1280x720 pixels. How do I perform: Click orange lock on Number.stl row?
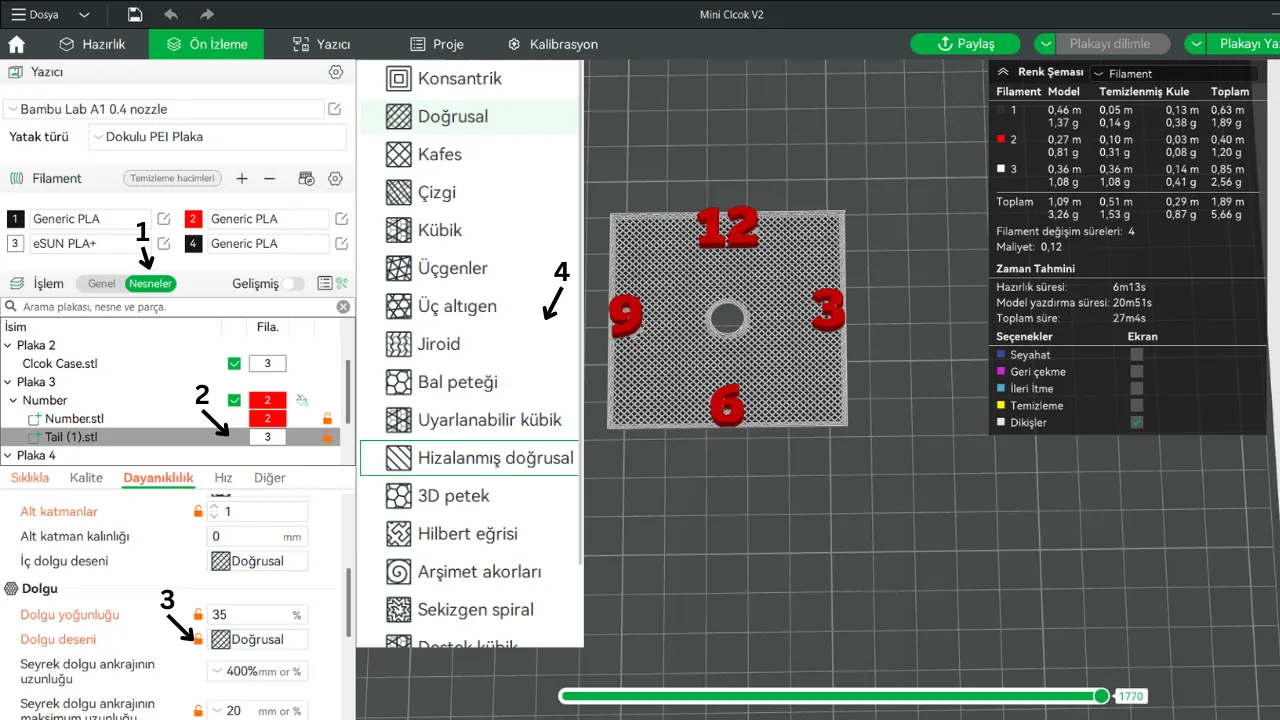[327, 419]
